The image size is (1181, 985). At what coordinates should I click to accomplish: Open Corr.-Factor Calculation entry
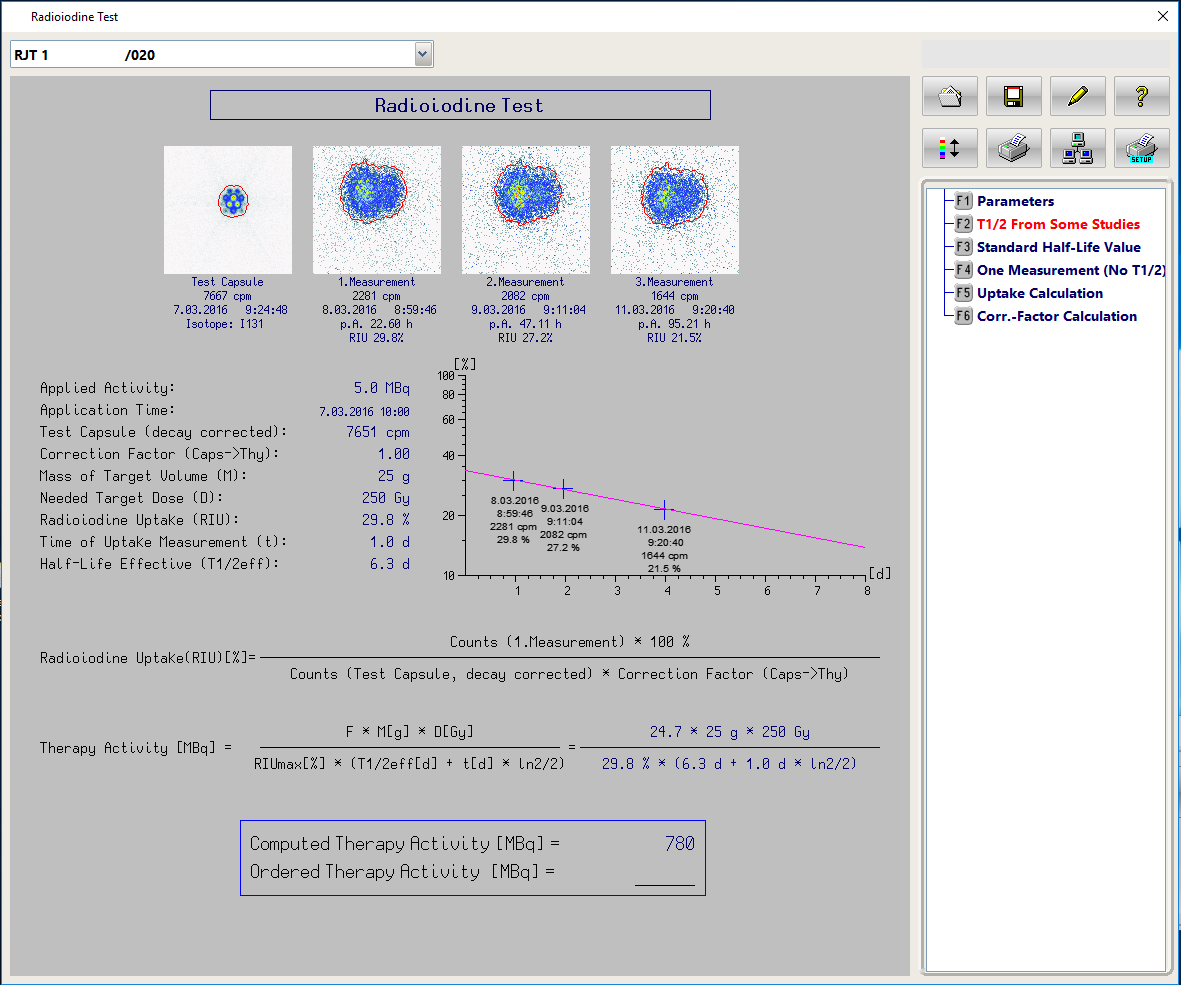[1056, 316]
